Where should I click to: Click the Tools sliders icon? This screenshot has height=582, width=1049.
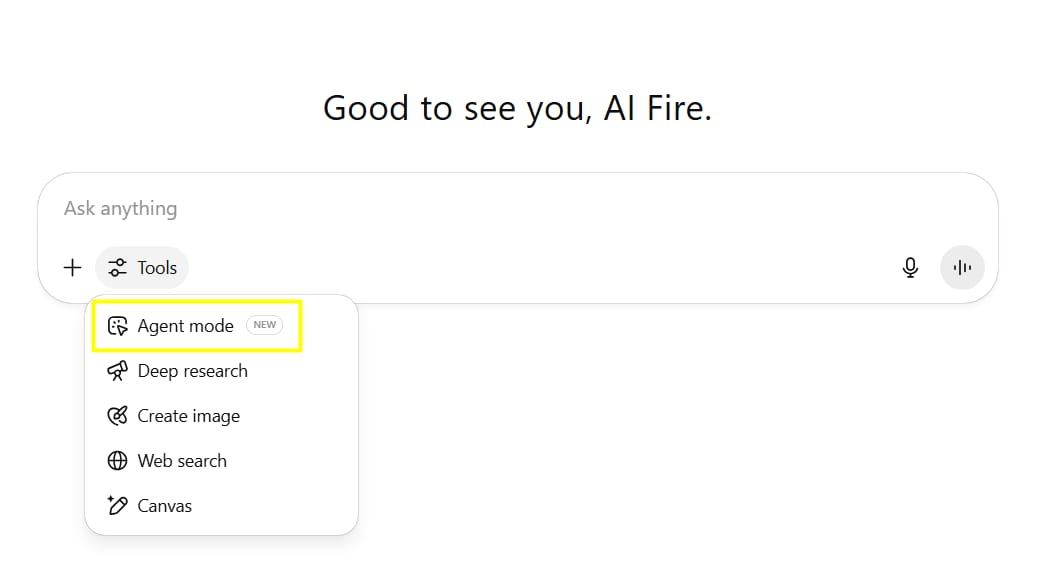tap(118, 268)
